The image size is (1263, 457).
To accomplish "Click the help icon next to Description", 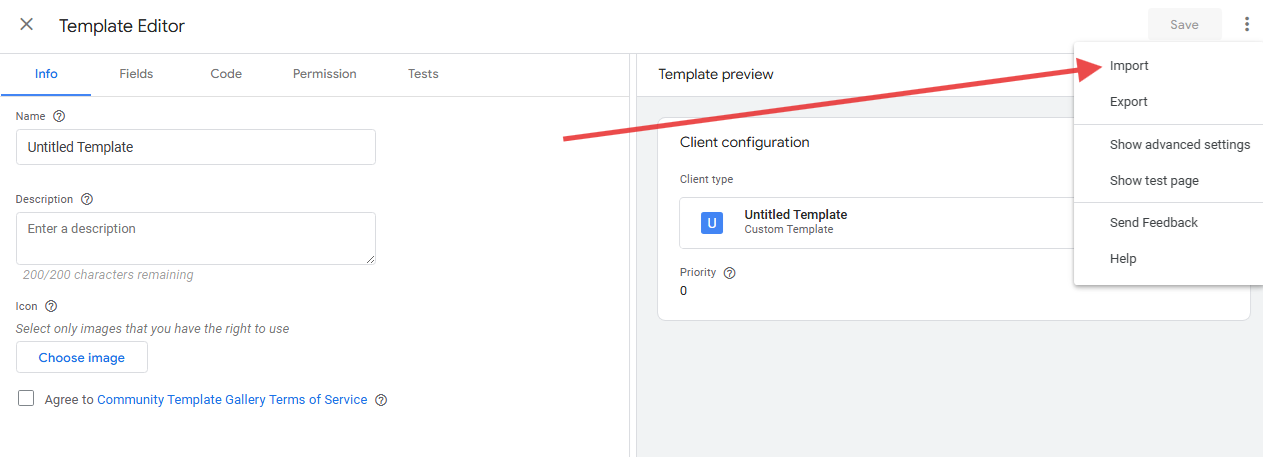I will pos(87,199).
